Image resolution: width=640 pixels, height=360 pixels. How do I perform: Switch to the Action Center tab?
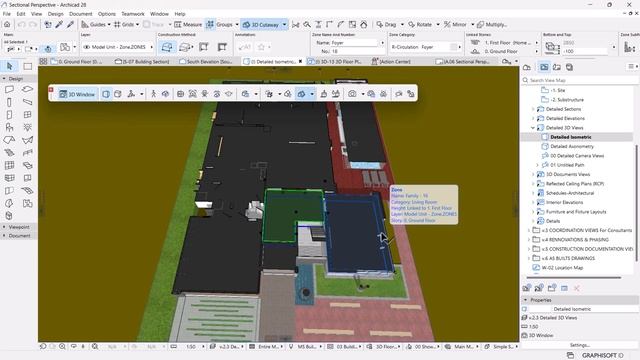click(x=391, y=62)
